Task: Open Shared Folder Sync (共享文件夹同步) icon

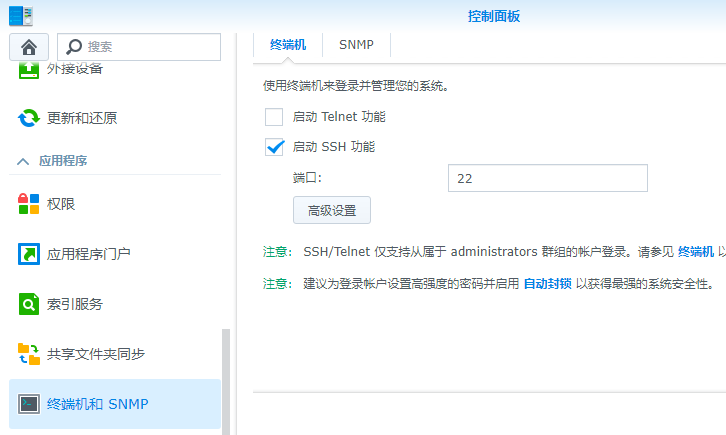Action: 29,354
